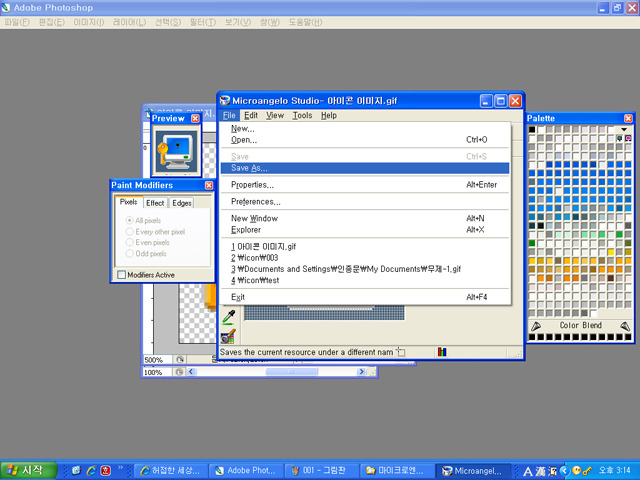Expand hidden system tray icons with the arrow
The width and height of the screenshot is (640, 480).
coord(565,471)
